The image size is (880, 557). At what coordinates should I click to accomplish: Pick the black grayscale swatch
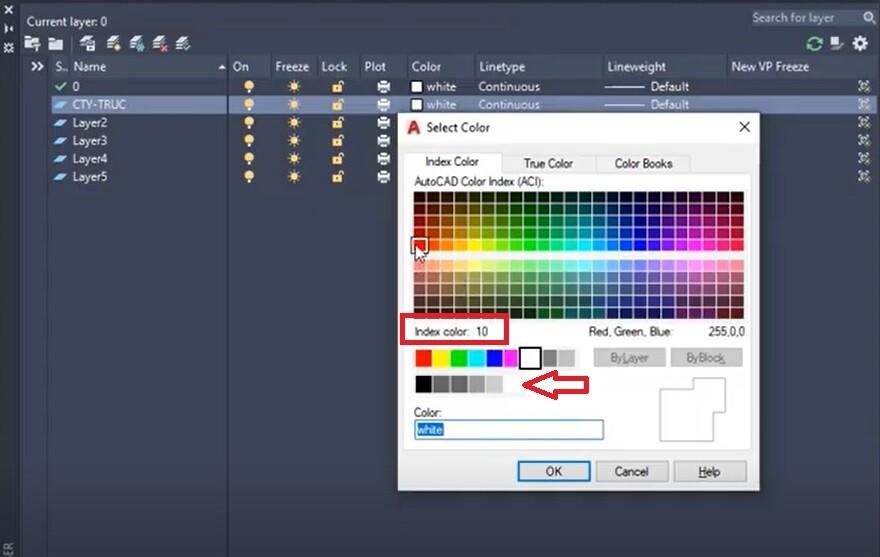[424, 384]
